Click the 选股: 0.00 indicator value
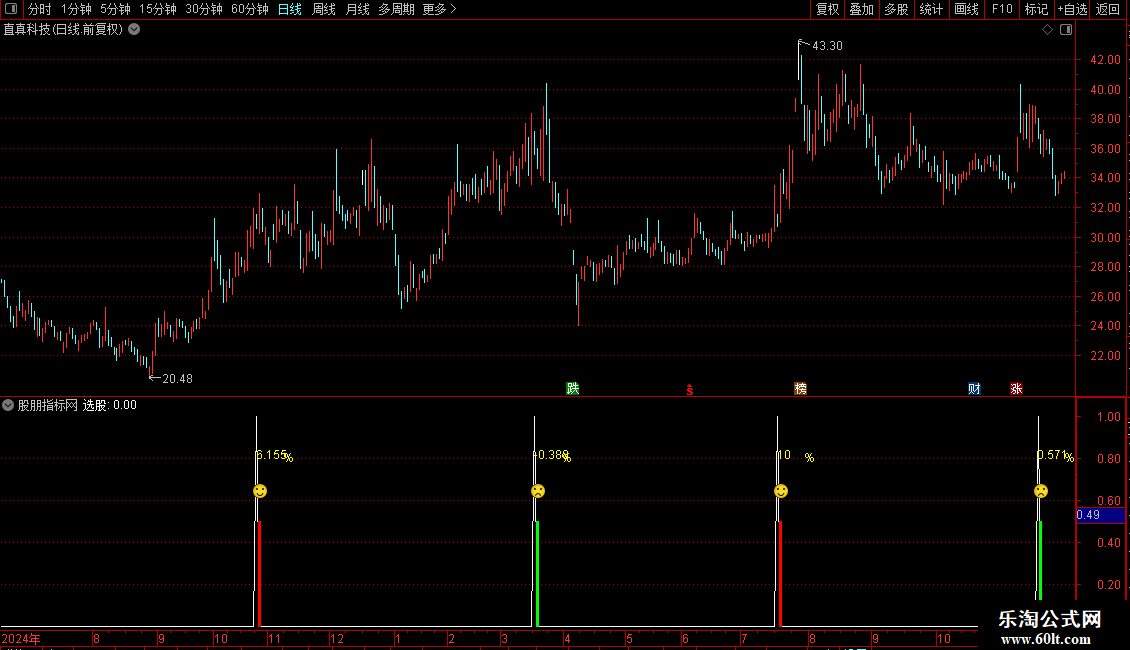Viewport: 1130px width, 650px height. coord(110,405)
